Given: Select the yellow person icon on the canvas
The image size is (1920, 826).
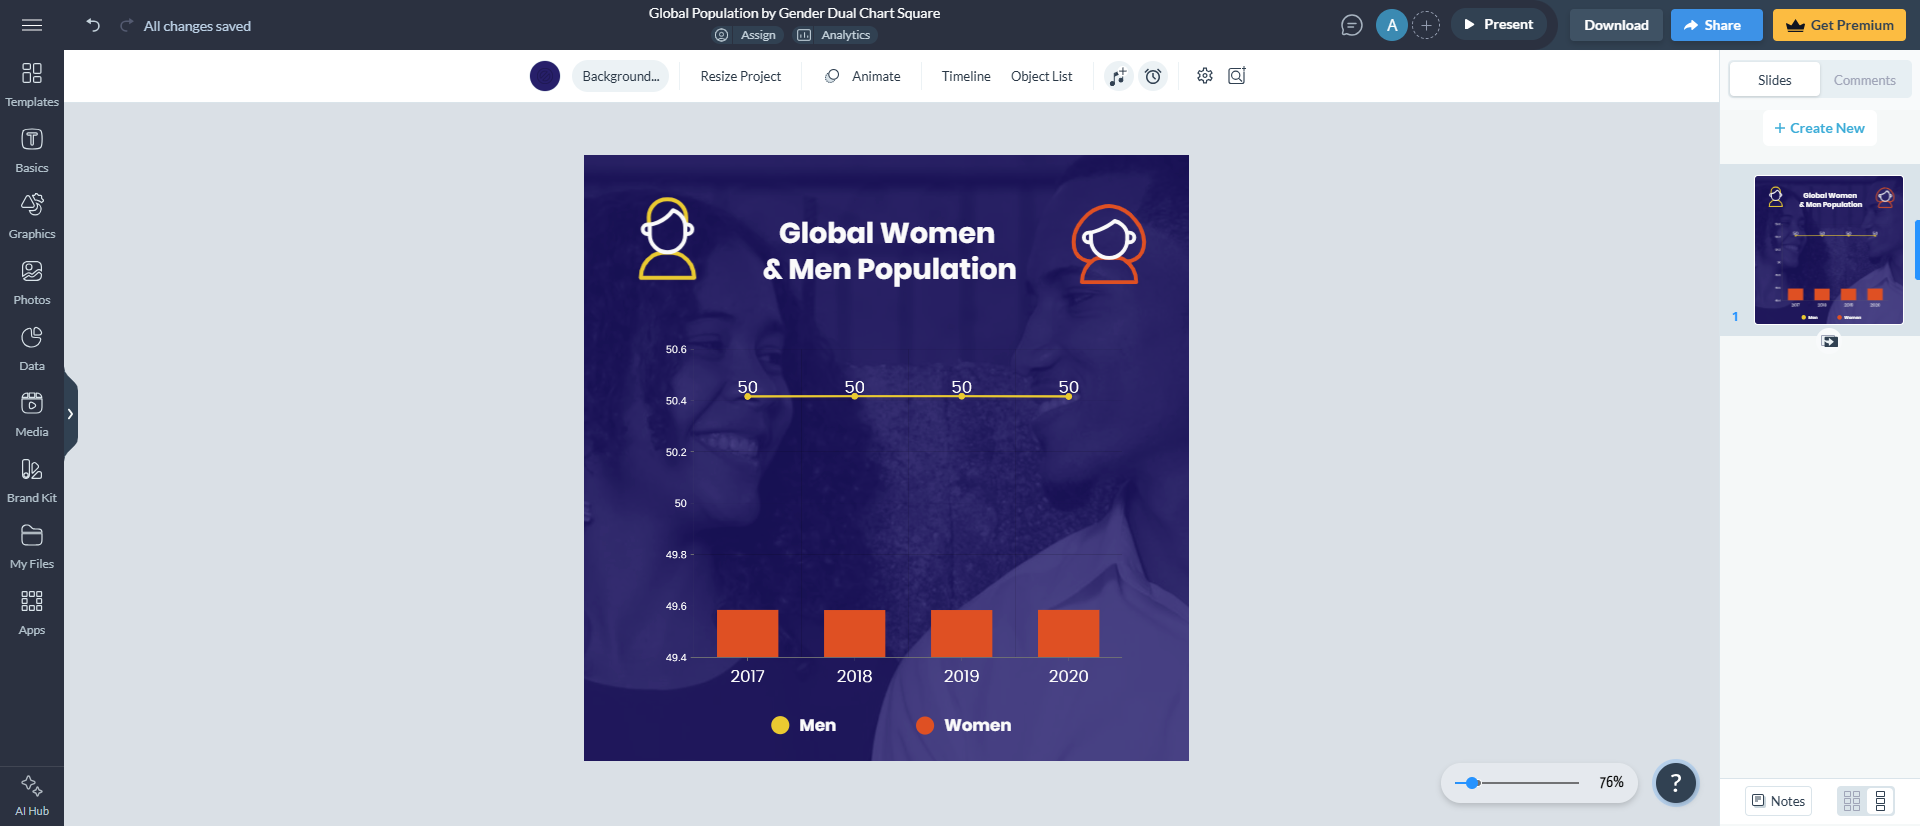Looking at the screenshot, I should tap(668, 238).
